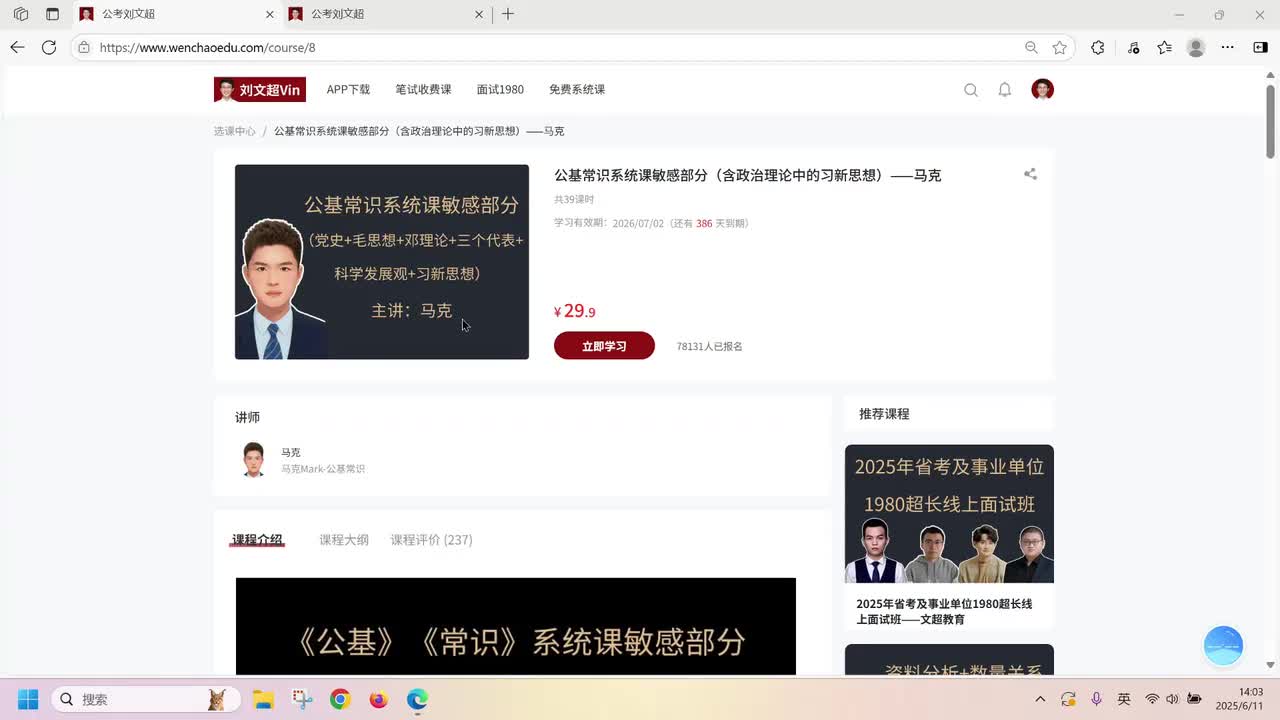1280x720 pixels.
Task: Switch input language 英 indicator
Action: (1124, 699)
